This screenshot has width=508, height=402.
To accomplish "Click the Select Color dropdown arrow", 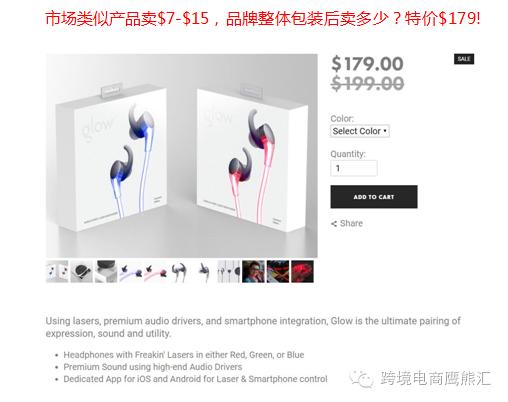I will pos(385,131).
